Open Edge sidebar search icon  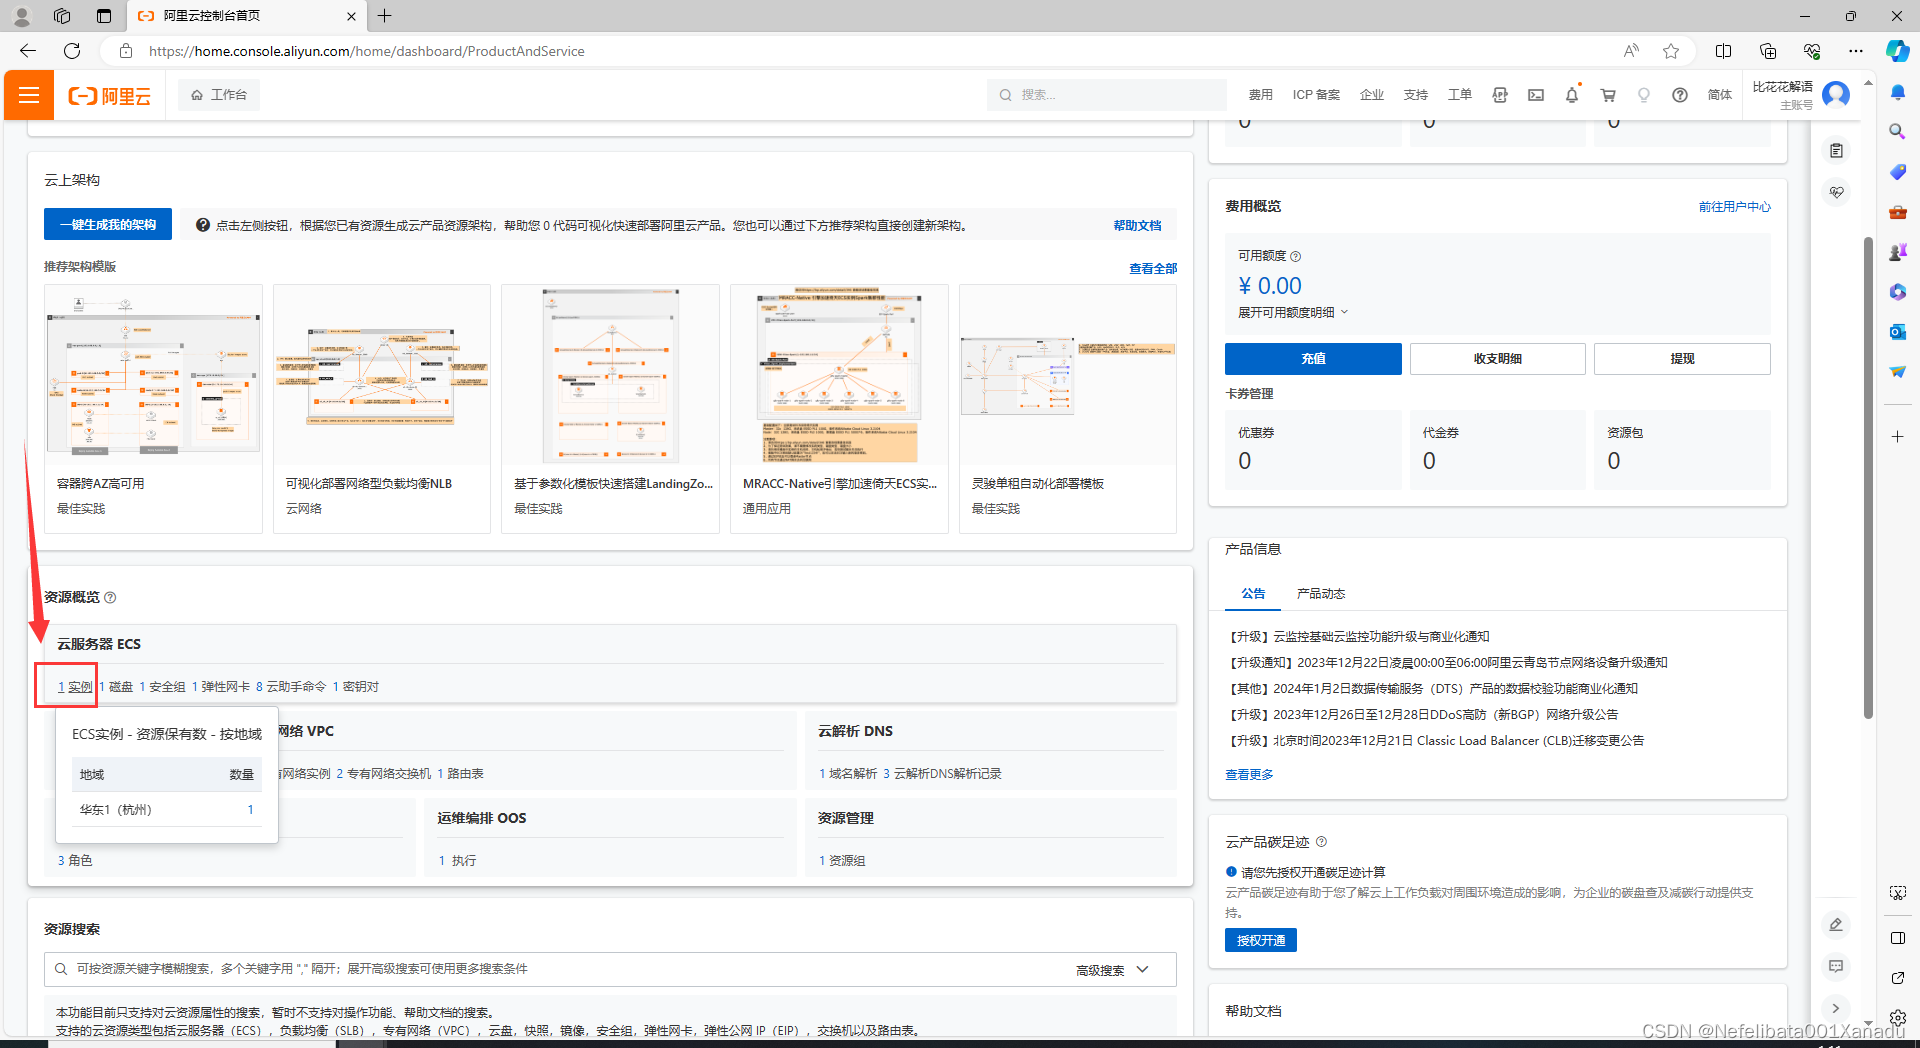point(1898,131)
